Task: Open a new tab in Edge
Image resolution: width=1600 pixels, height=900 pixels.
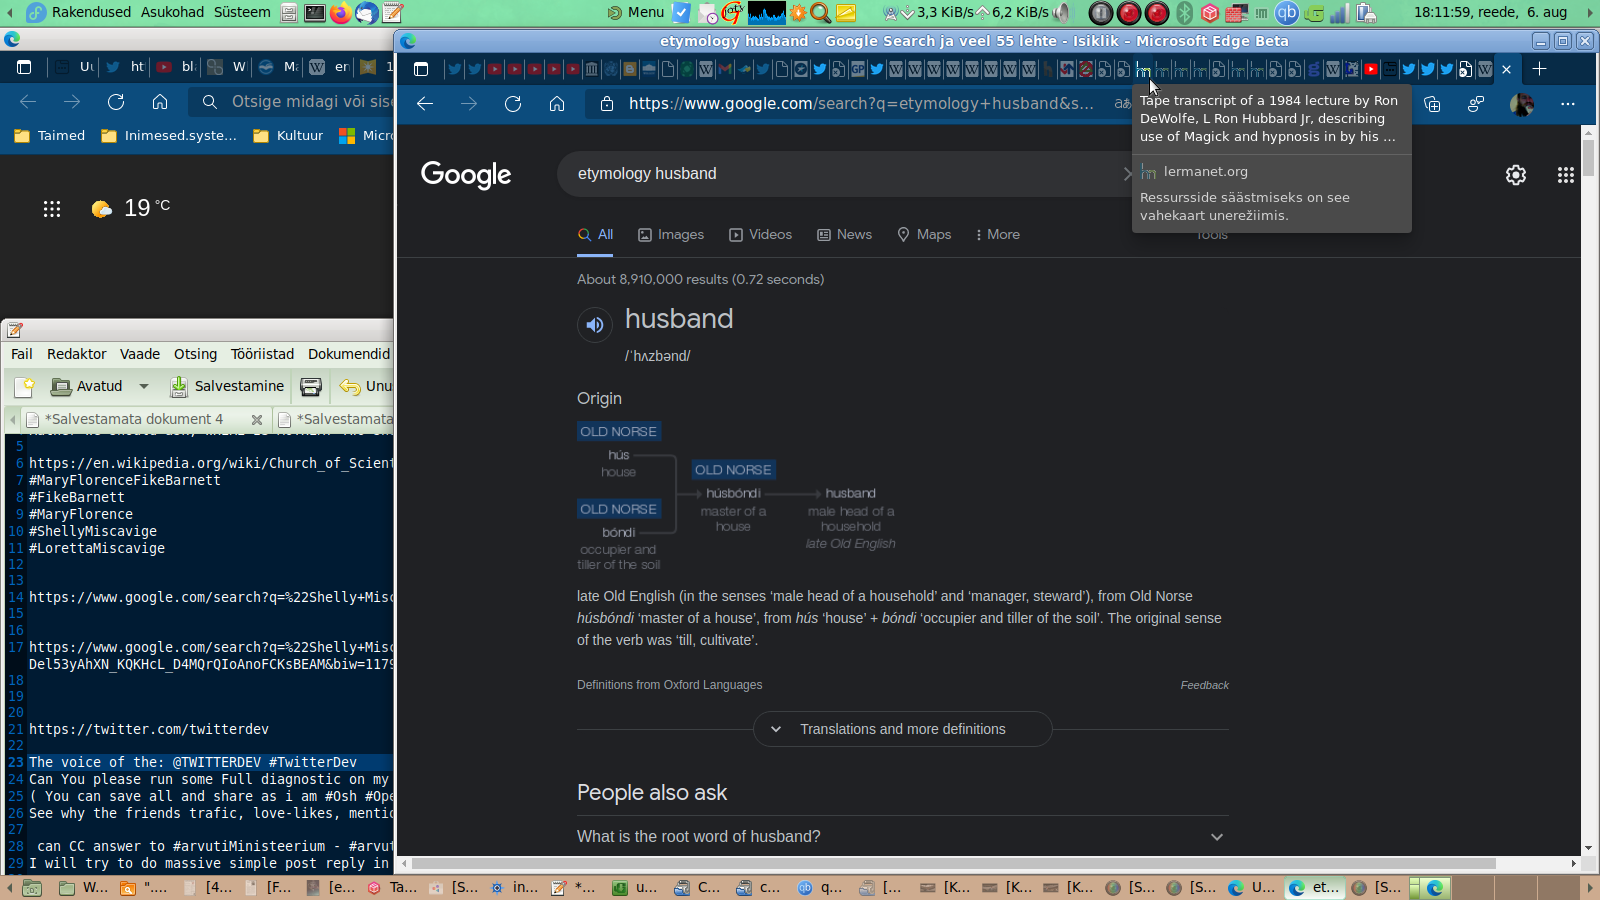Action: pyautogui.click(x=1540, y=69)
